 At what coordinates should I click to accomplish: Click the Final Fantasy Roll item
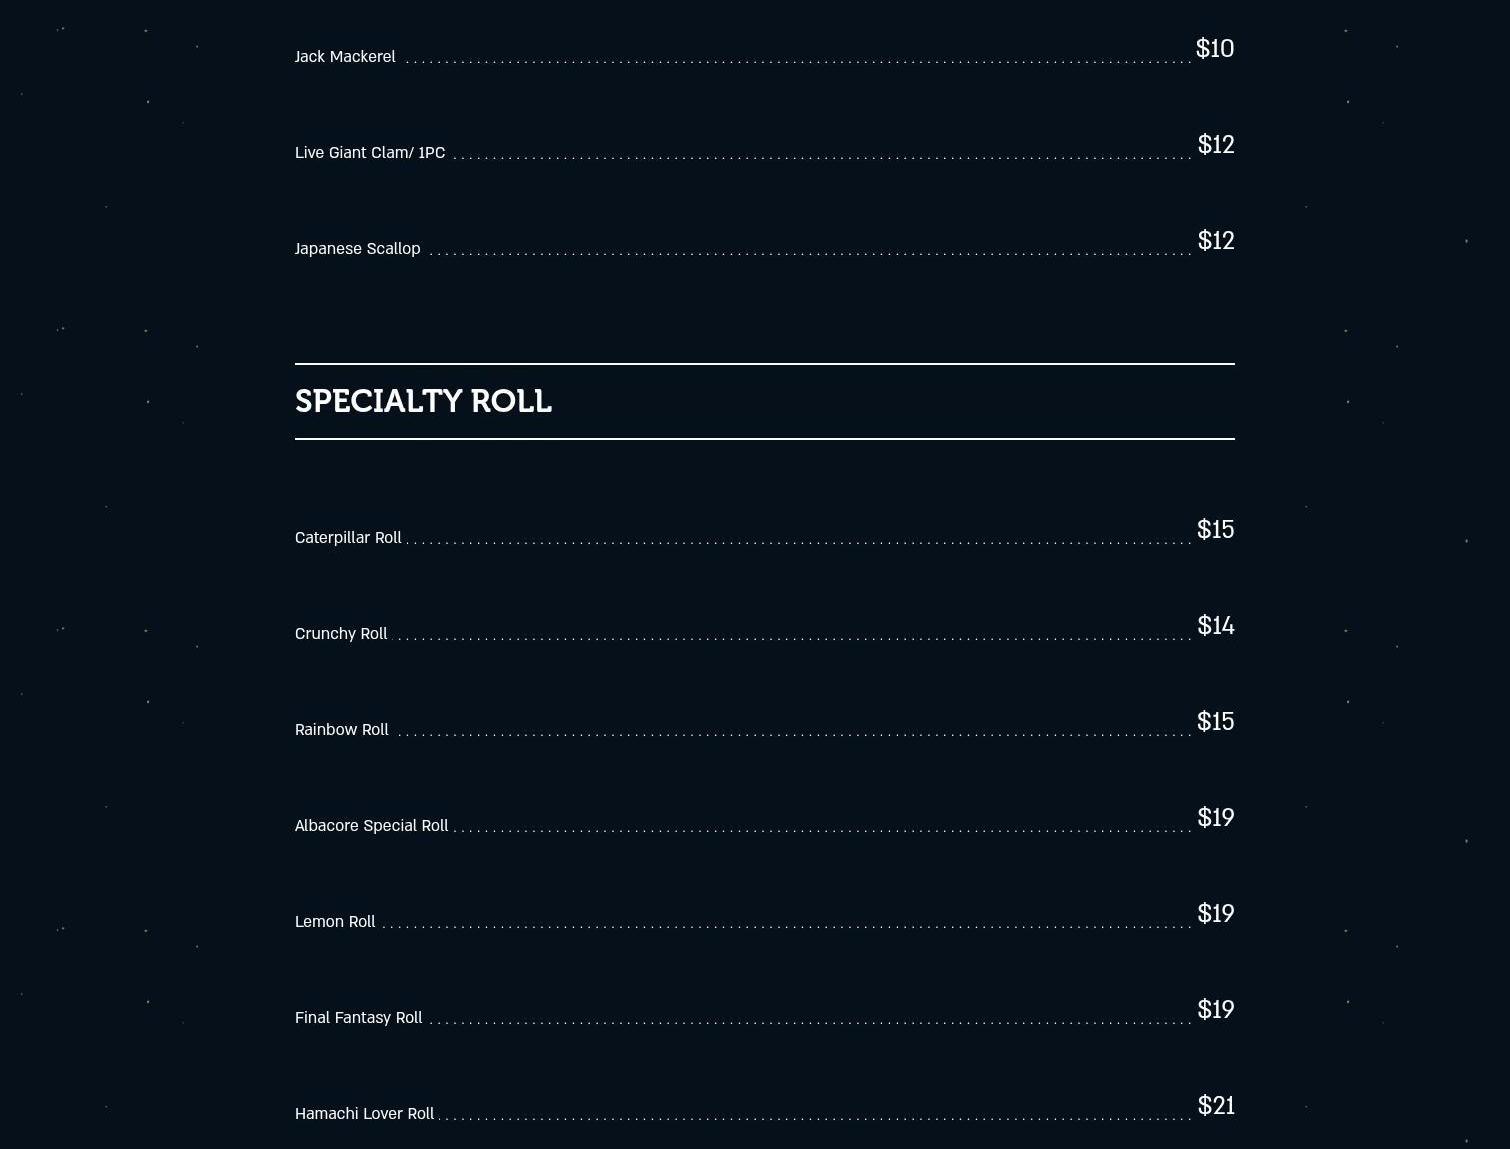(x=358, y=1018)
